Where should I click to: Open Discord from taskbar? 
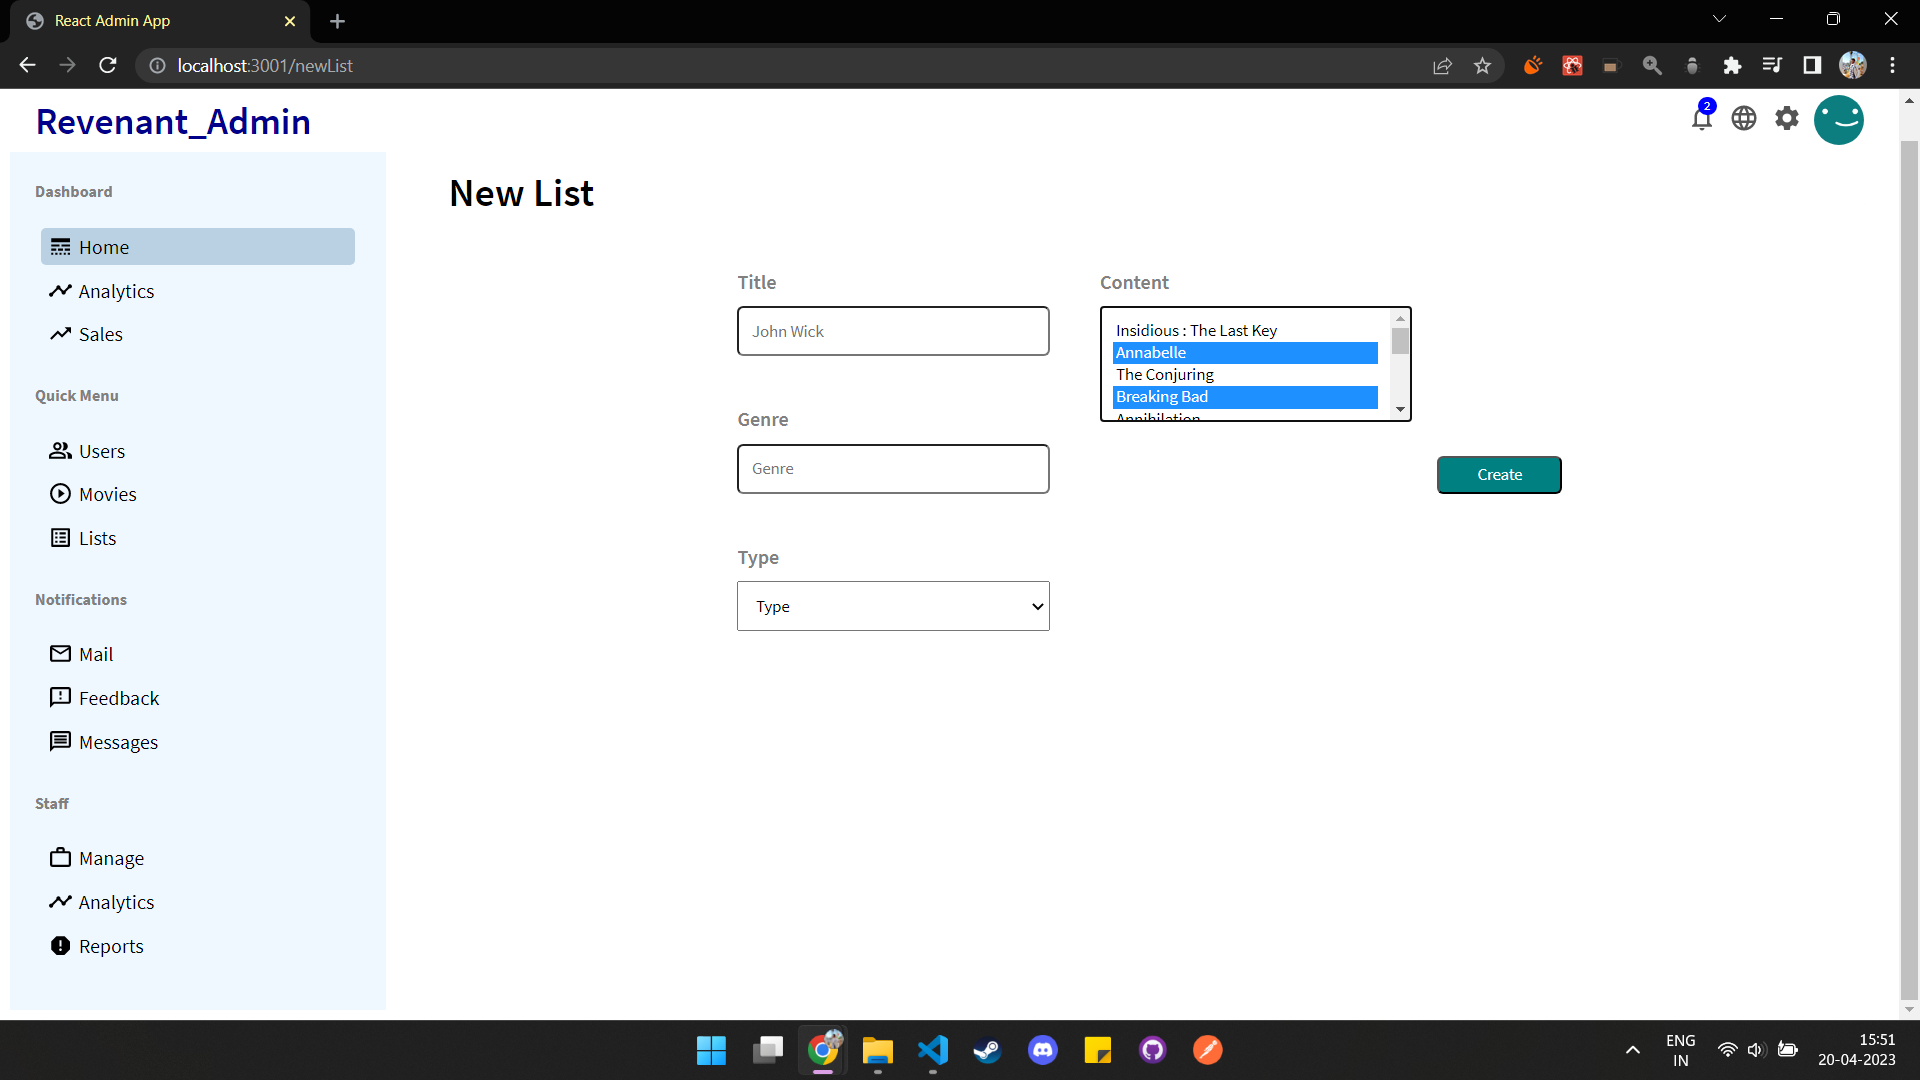pos(1043,1050)
